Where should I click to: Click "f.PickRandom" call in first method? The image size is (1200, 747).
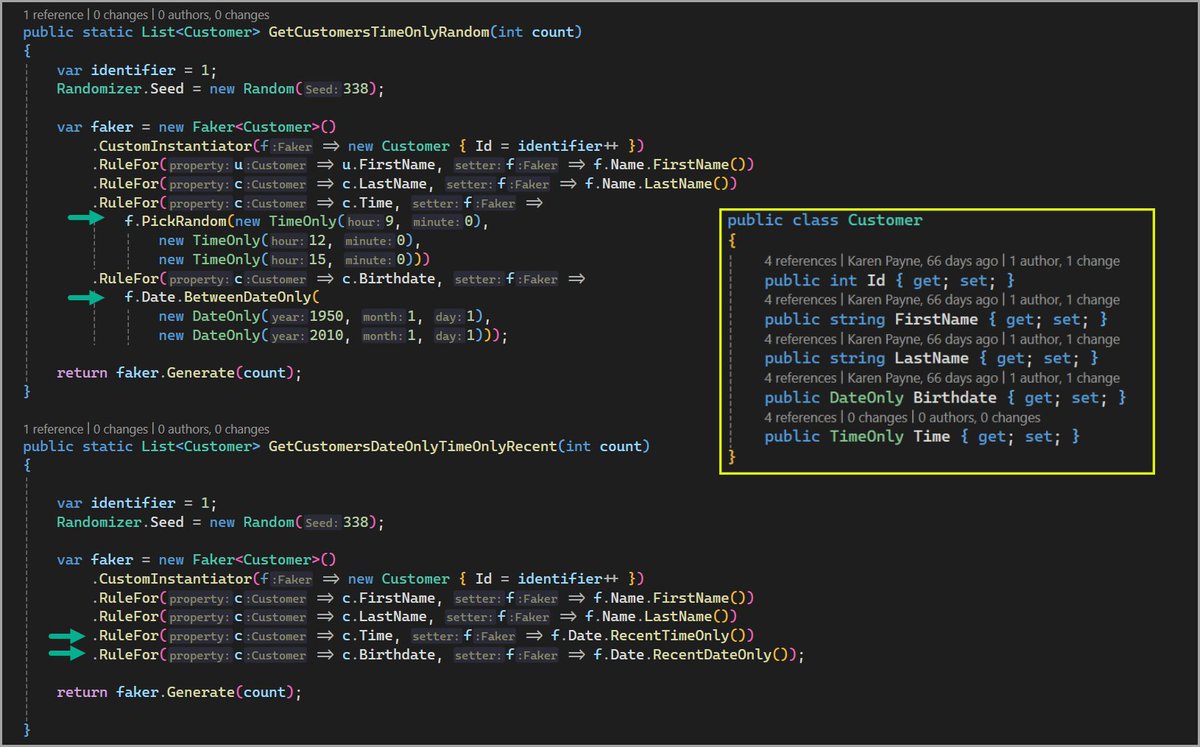click(176, 222)
